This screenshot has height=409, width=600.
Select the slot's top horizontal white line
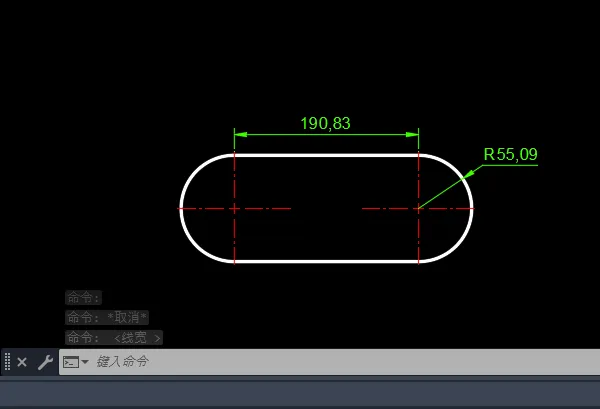(325, 155)
